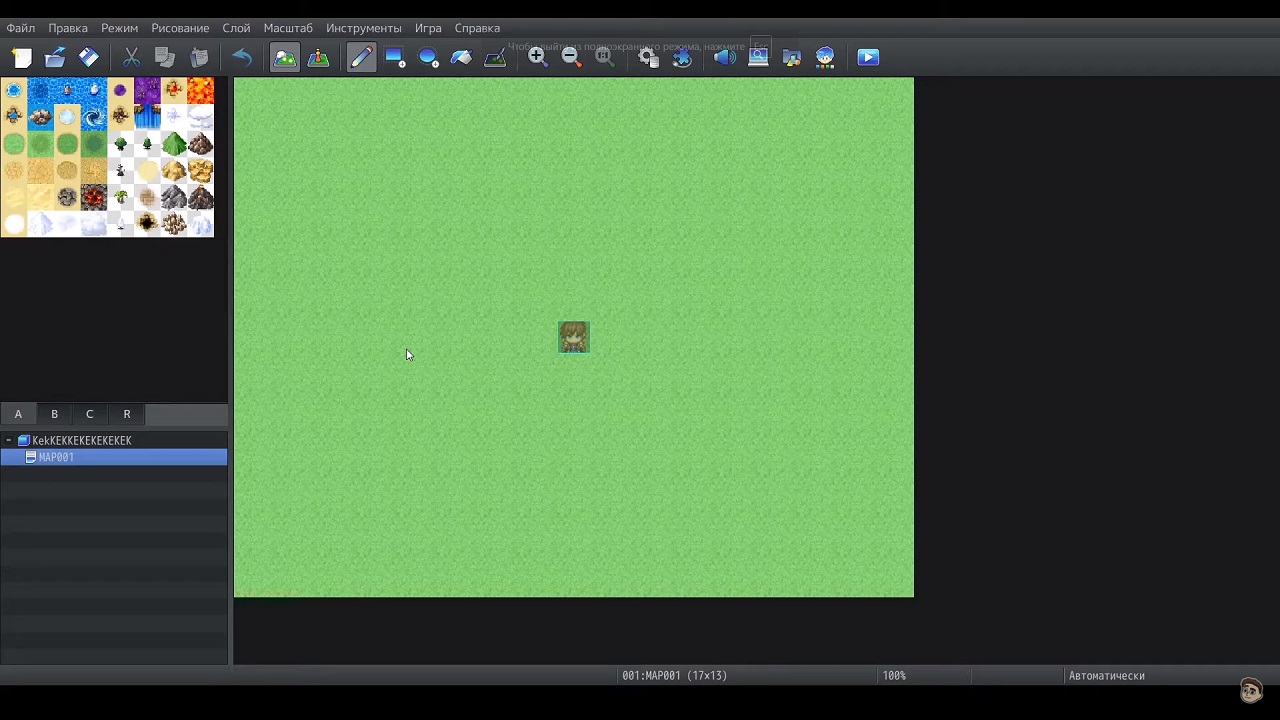
Task: Start playtest with the play icon
Action: [x=868, y=58]
